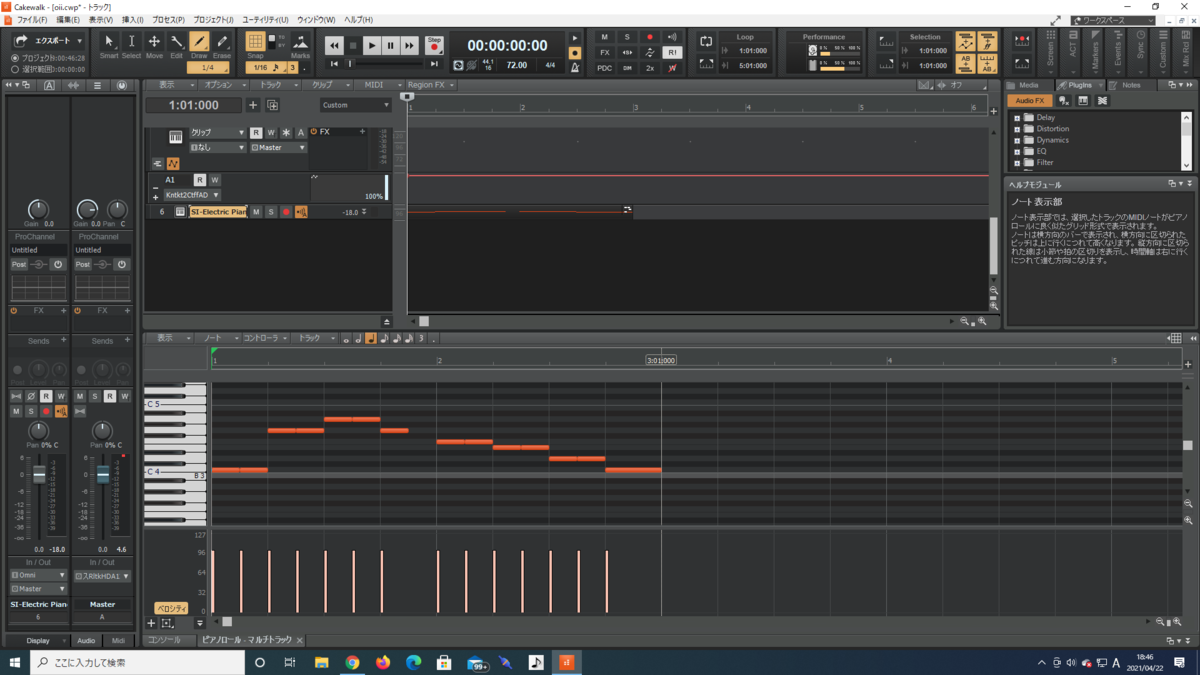Click the metronome icon in transport
Image resolution: width=1200 pixels, height=675 pixels.
click(x=575, y=66)
